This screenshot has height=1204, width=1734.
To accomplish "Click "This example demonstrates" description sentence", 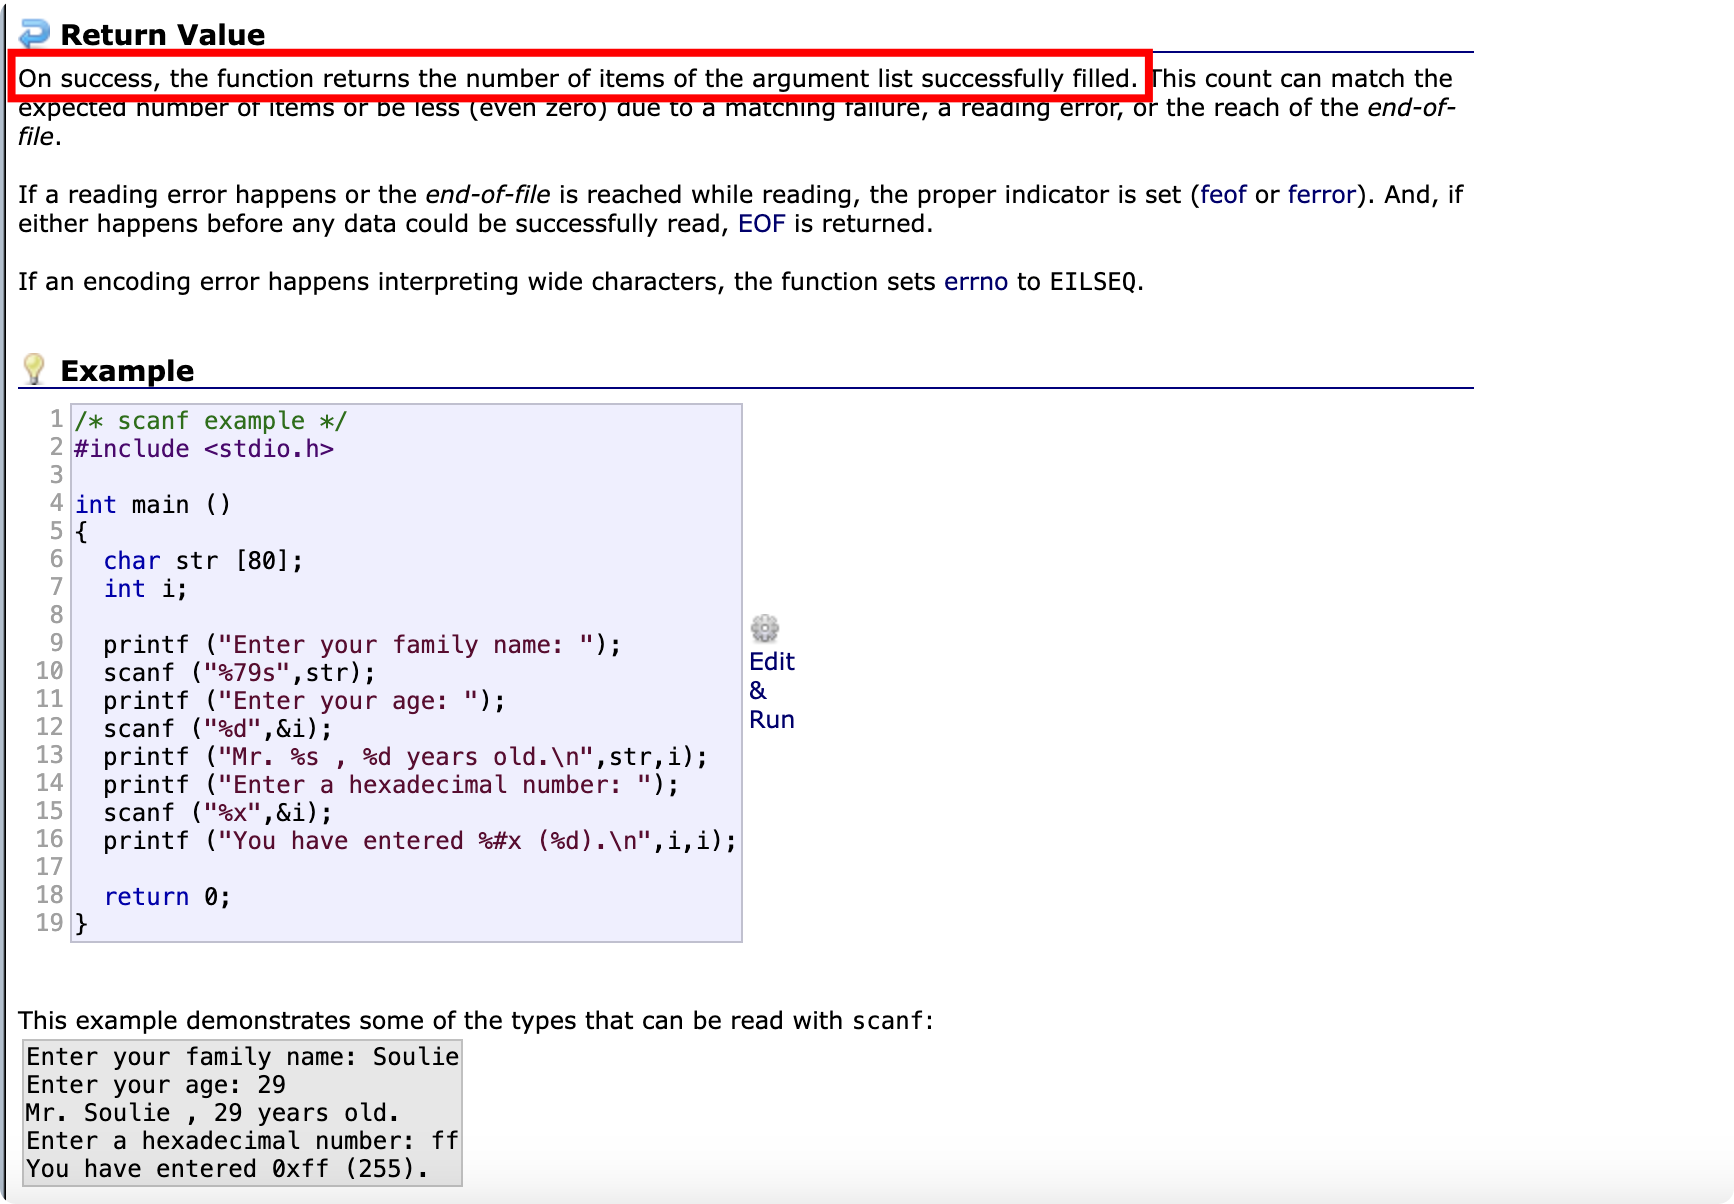I will click(476, 1020).
